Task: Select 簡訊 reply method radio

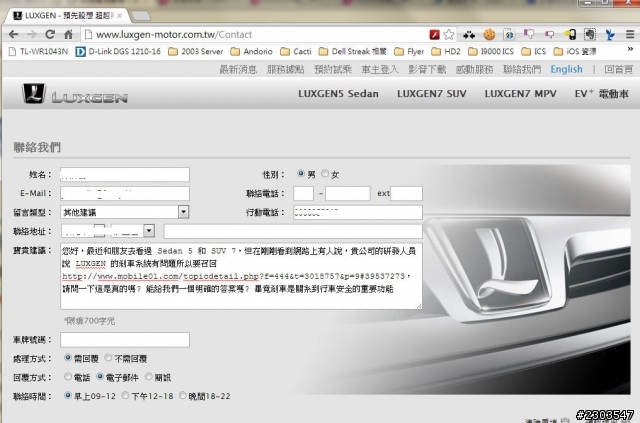Action: (149, 376)
